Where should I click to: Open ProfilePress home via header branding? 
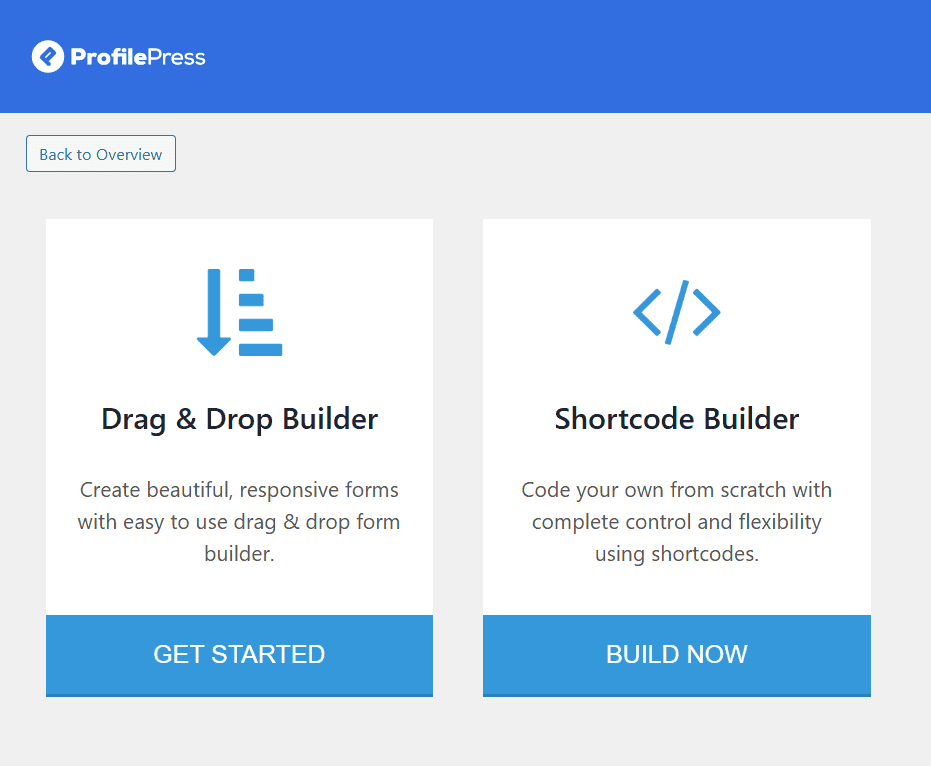[118, 57]
